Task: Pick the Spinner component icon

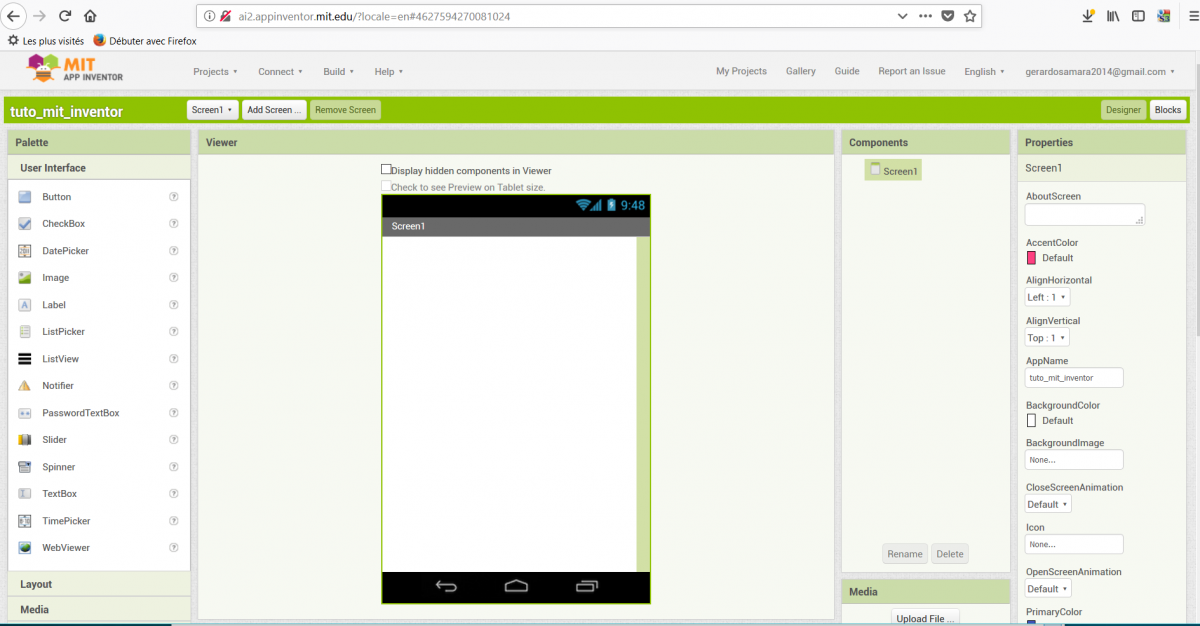Action: click(x=25, y=467)
